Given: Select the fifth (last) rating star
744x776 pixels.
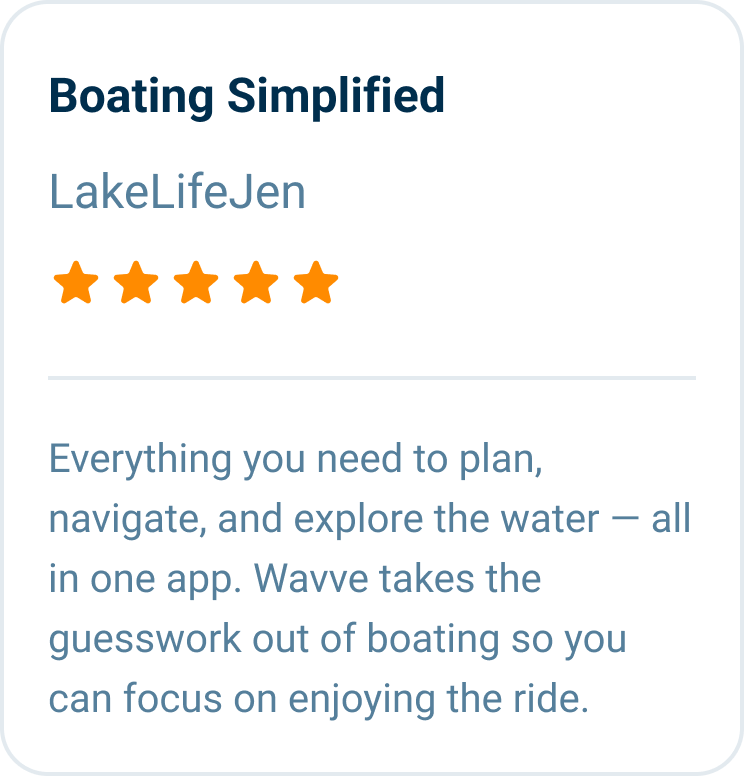Looking at the screenshot, I should (x=316, y=283).
